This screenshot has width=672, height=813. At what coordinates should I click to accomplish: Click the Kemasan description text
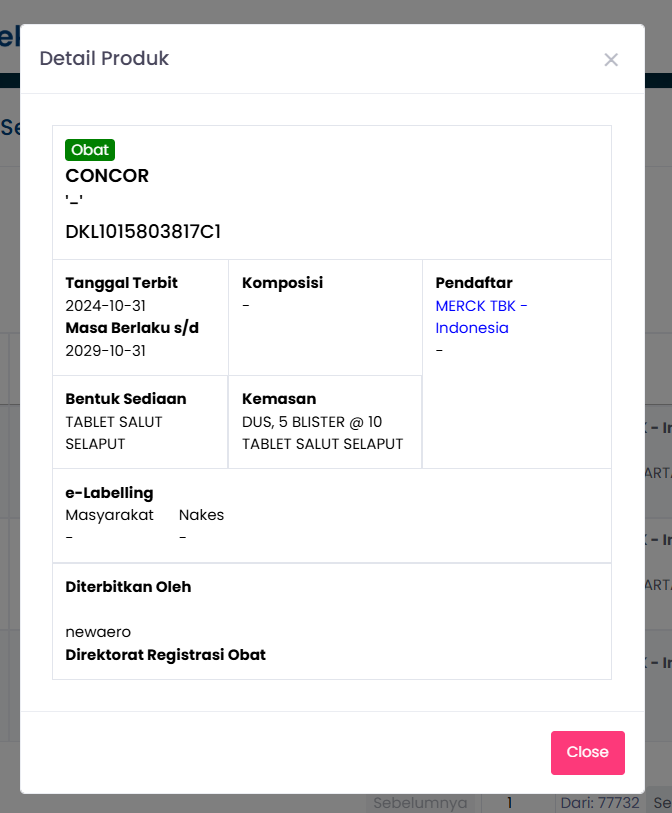click(x=322, y=433)
